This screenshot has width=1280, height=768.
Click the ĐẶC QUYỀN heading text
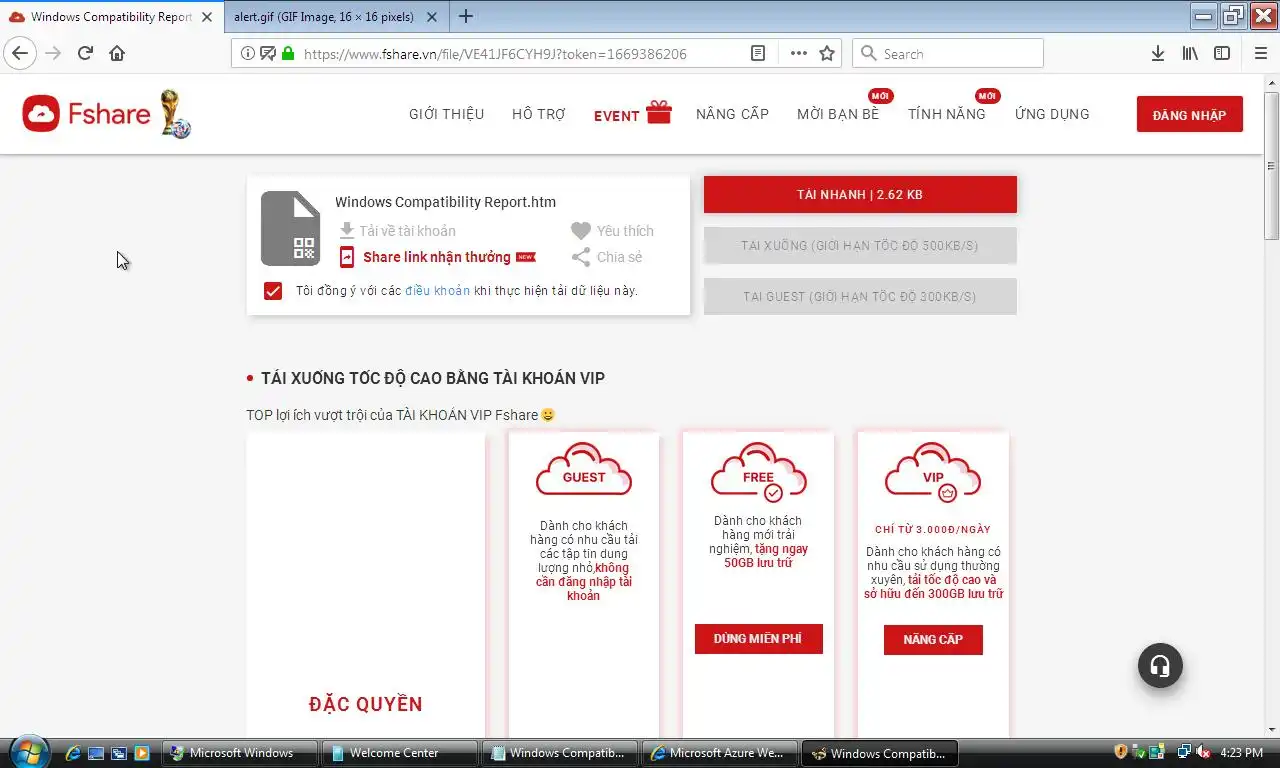pyautogui.click(x=366, y=704)
